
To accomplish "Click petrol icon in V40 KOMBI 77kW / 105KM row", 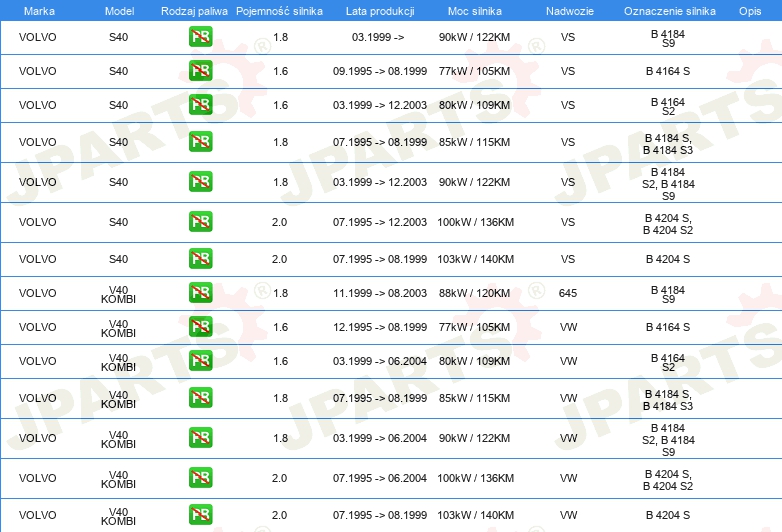I will coord(200,327).
